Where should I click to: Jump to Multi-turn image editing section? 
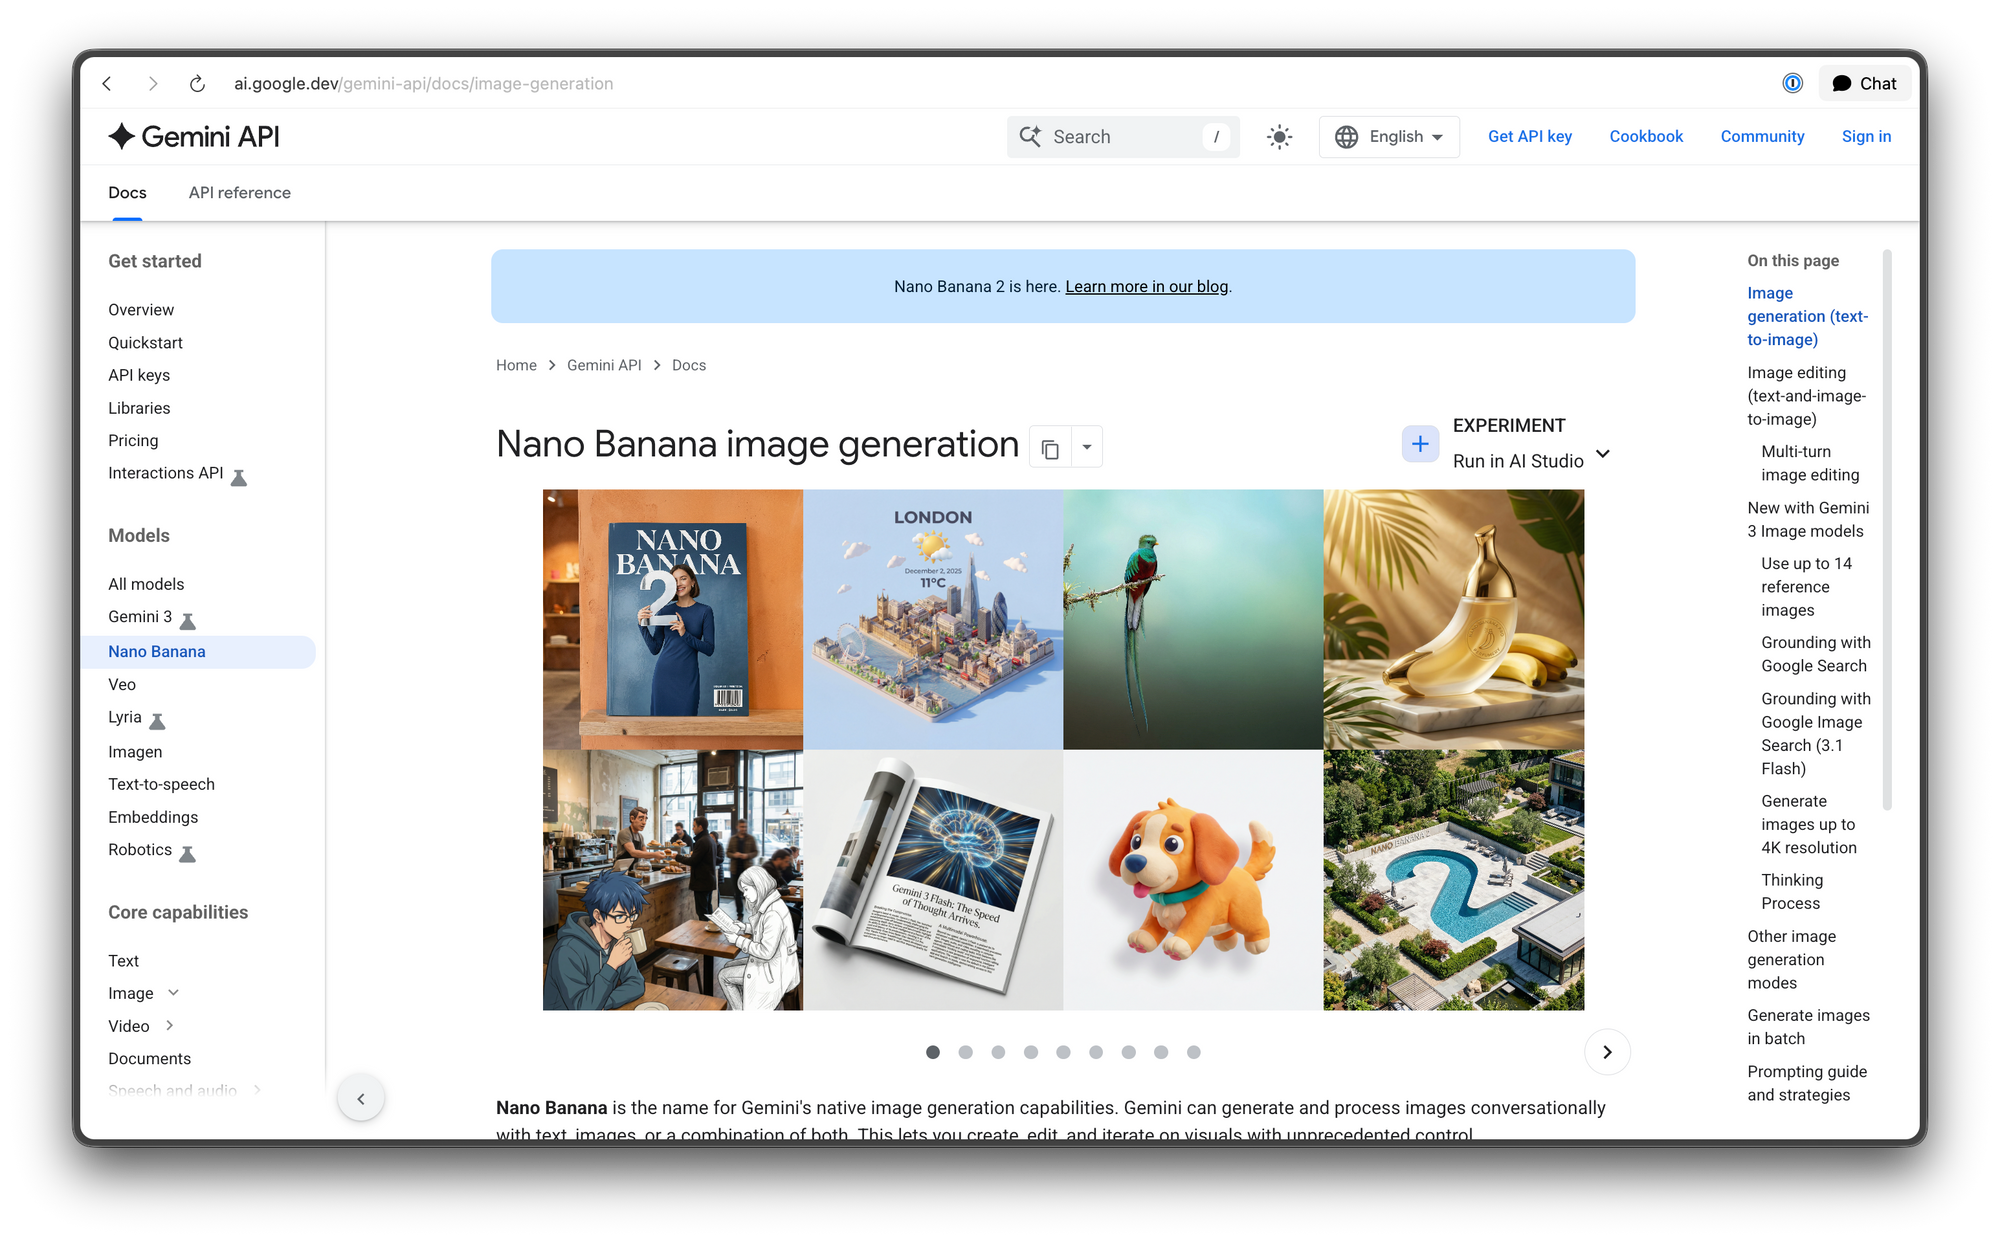pyautogui.click(x=1810, y=463)
